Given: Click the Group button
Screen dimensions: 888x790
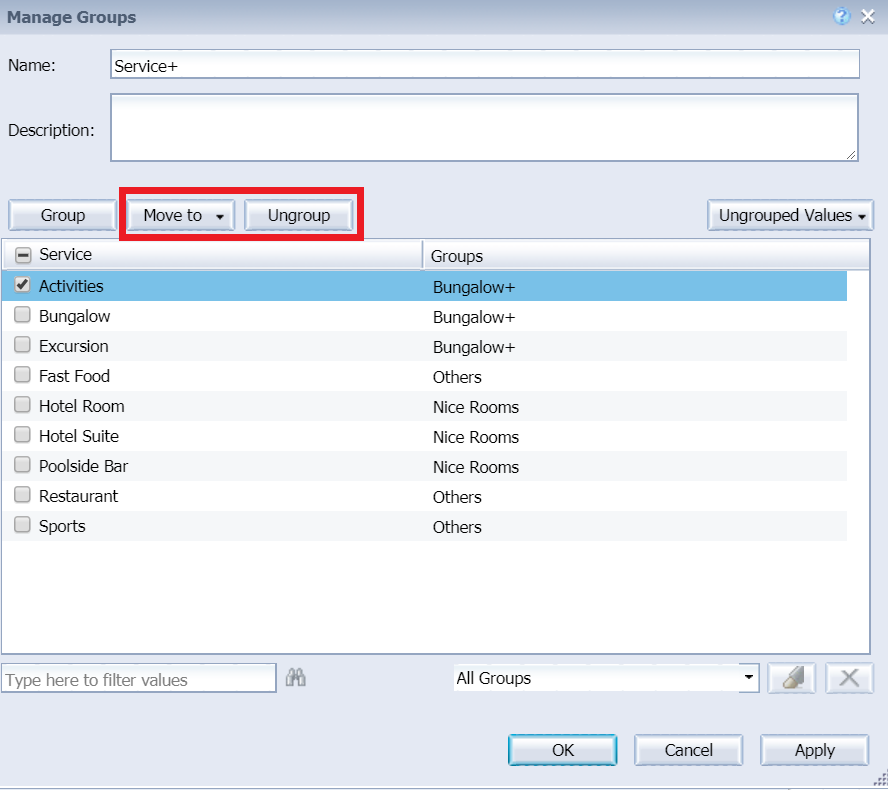Looking at the screenshot, I should [63, 215].
